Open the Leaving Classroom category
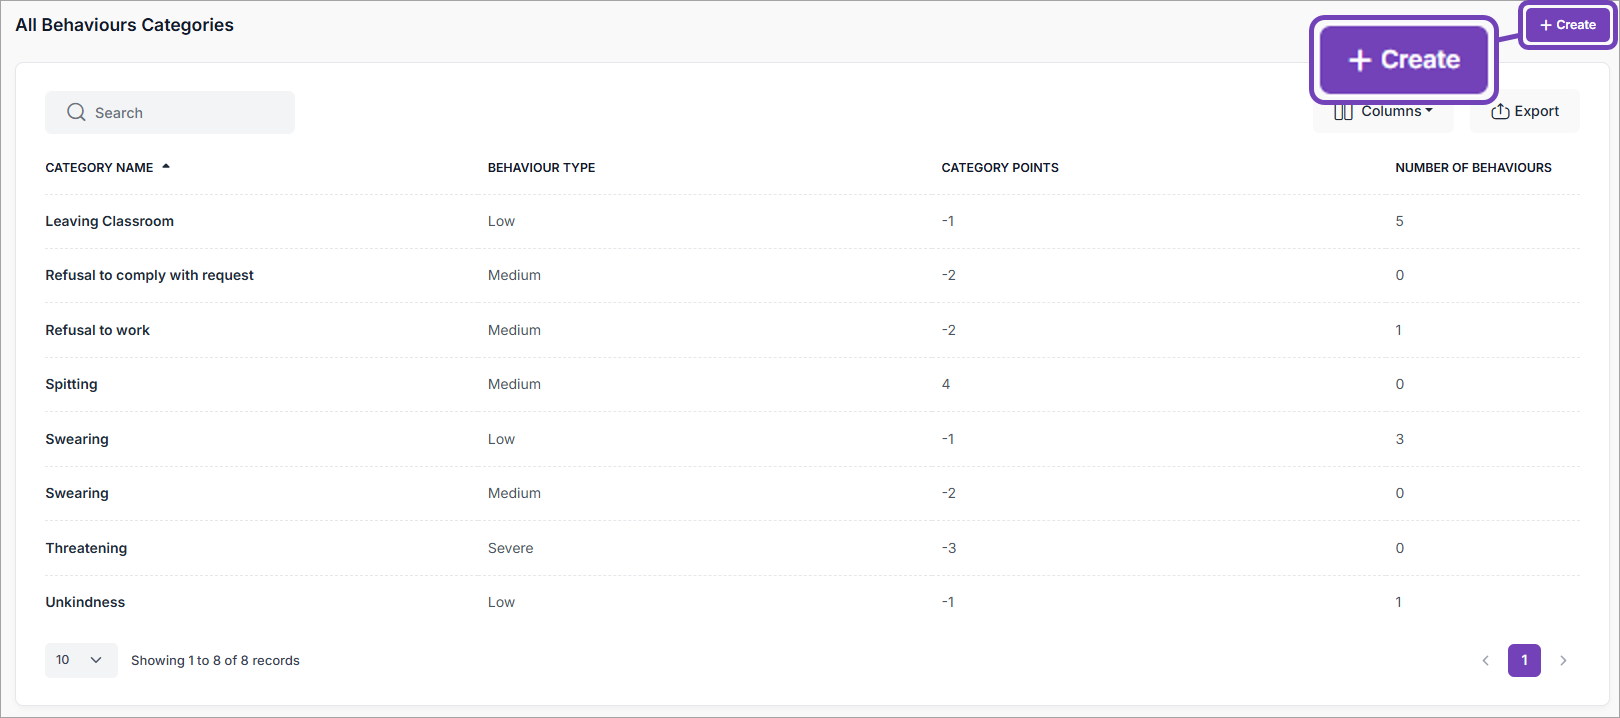The height and width of the screenshot is (718, 1620). (109, 222)
